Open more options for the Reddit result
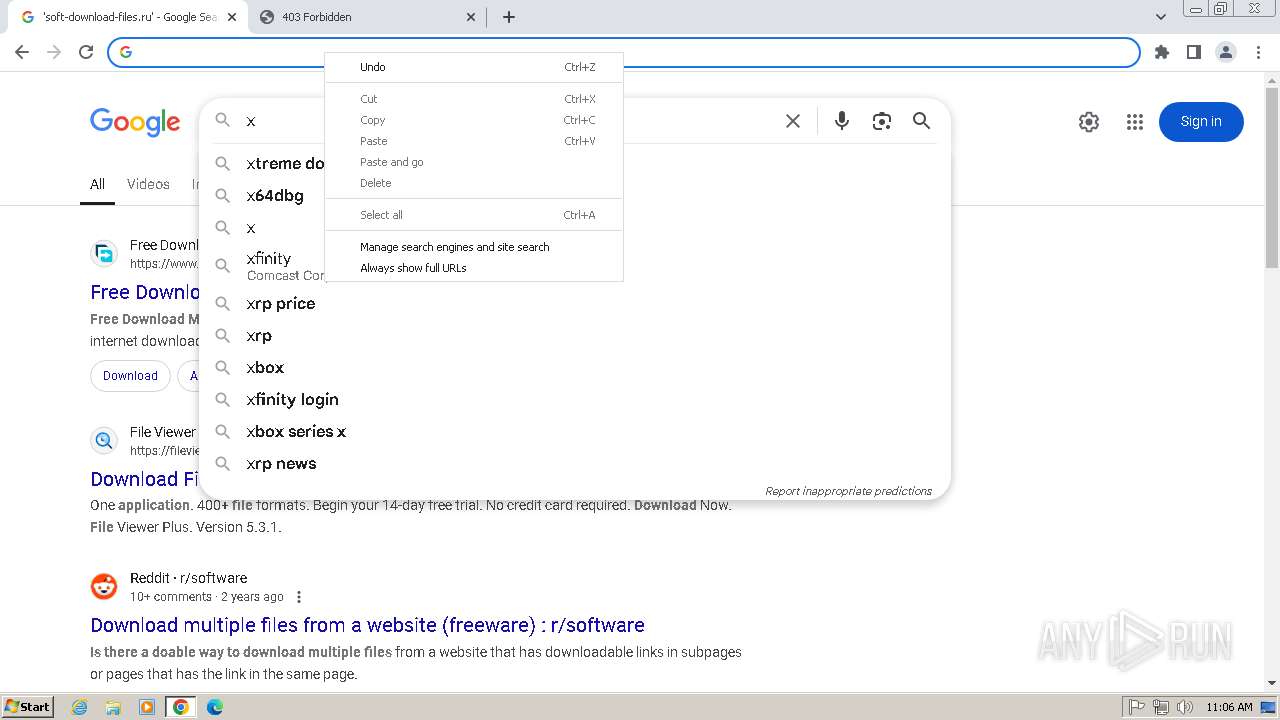This screenshot has height=720, width=1280. [x=298, y=597]
